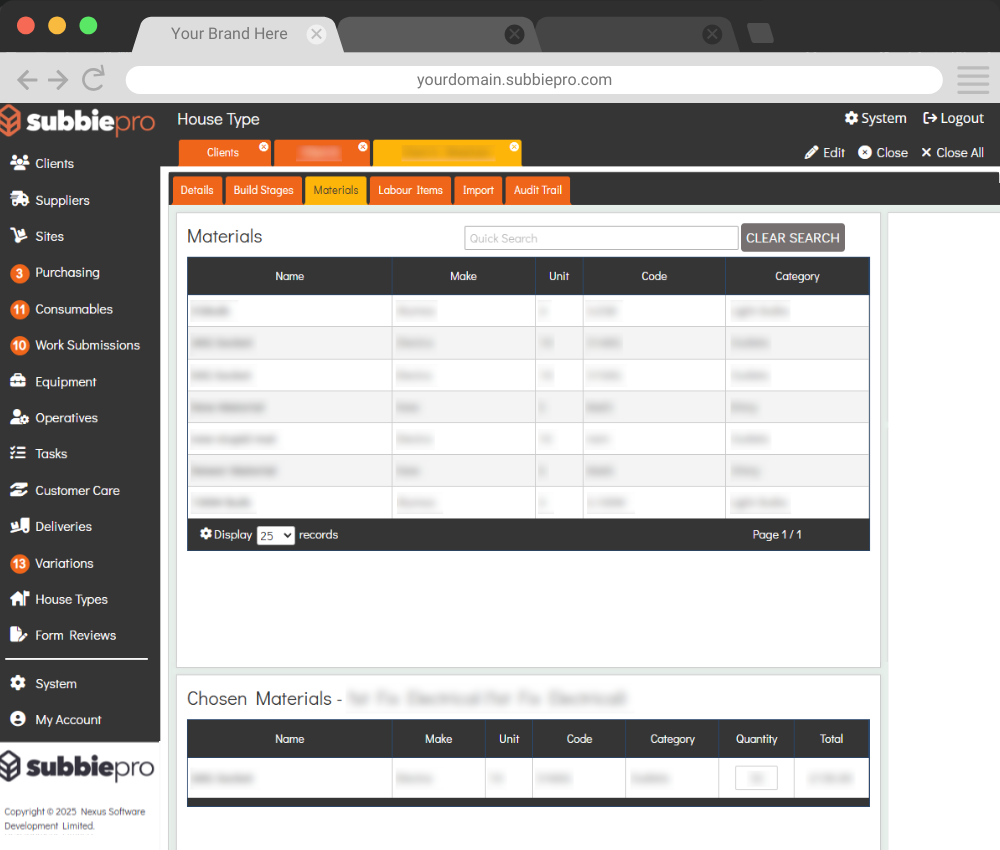Click the Form Reviews icon

pyautogui.click(x=18, y=635)
